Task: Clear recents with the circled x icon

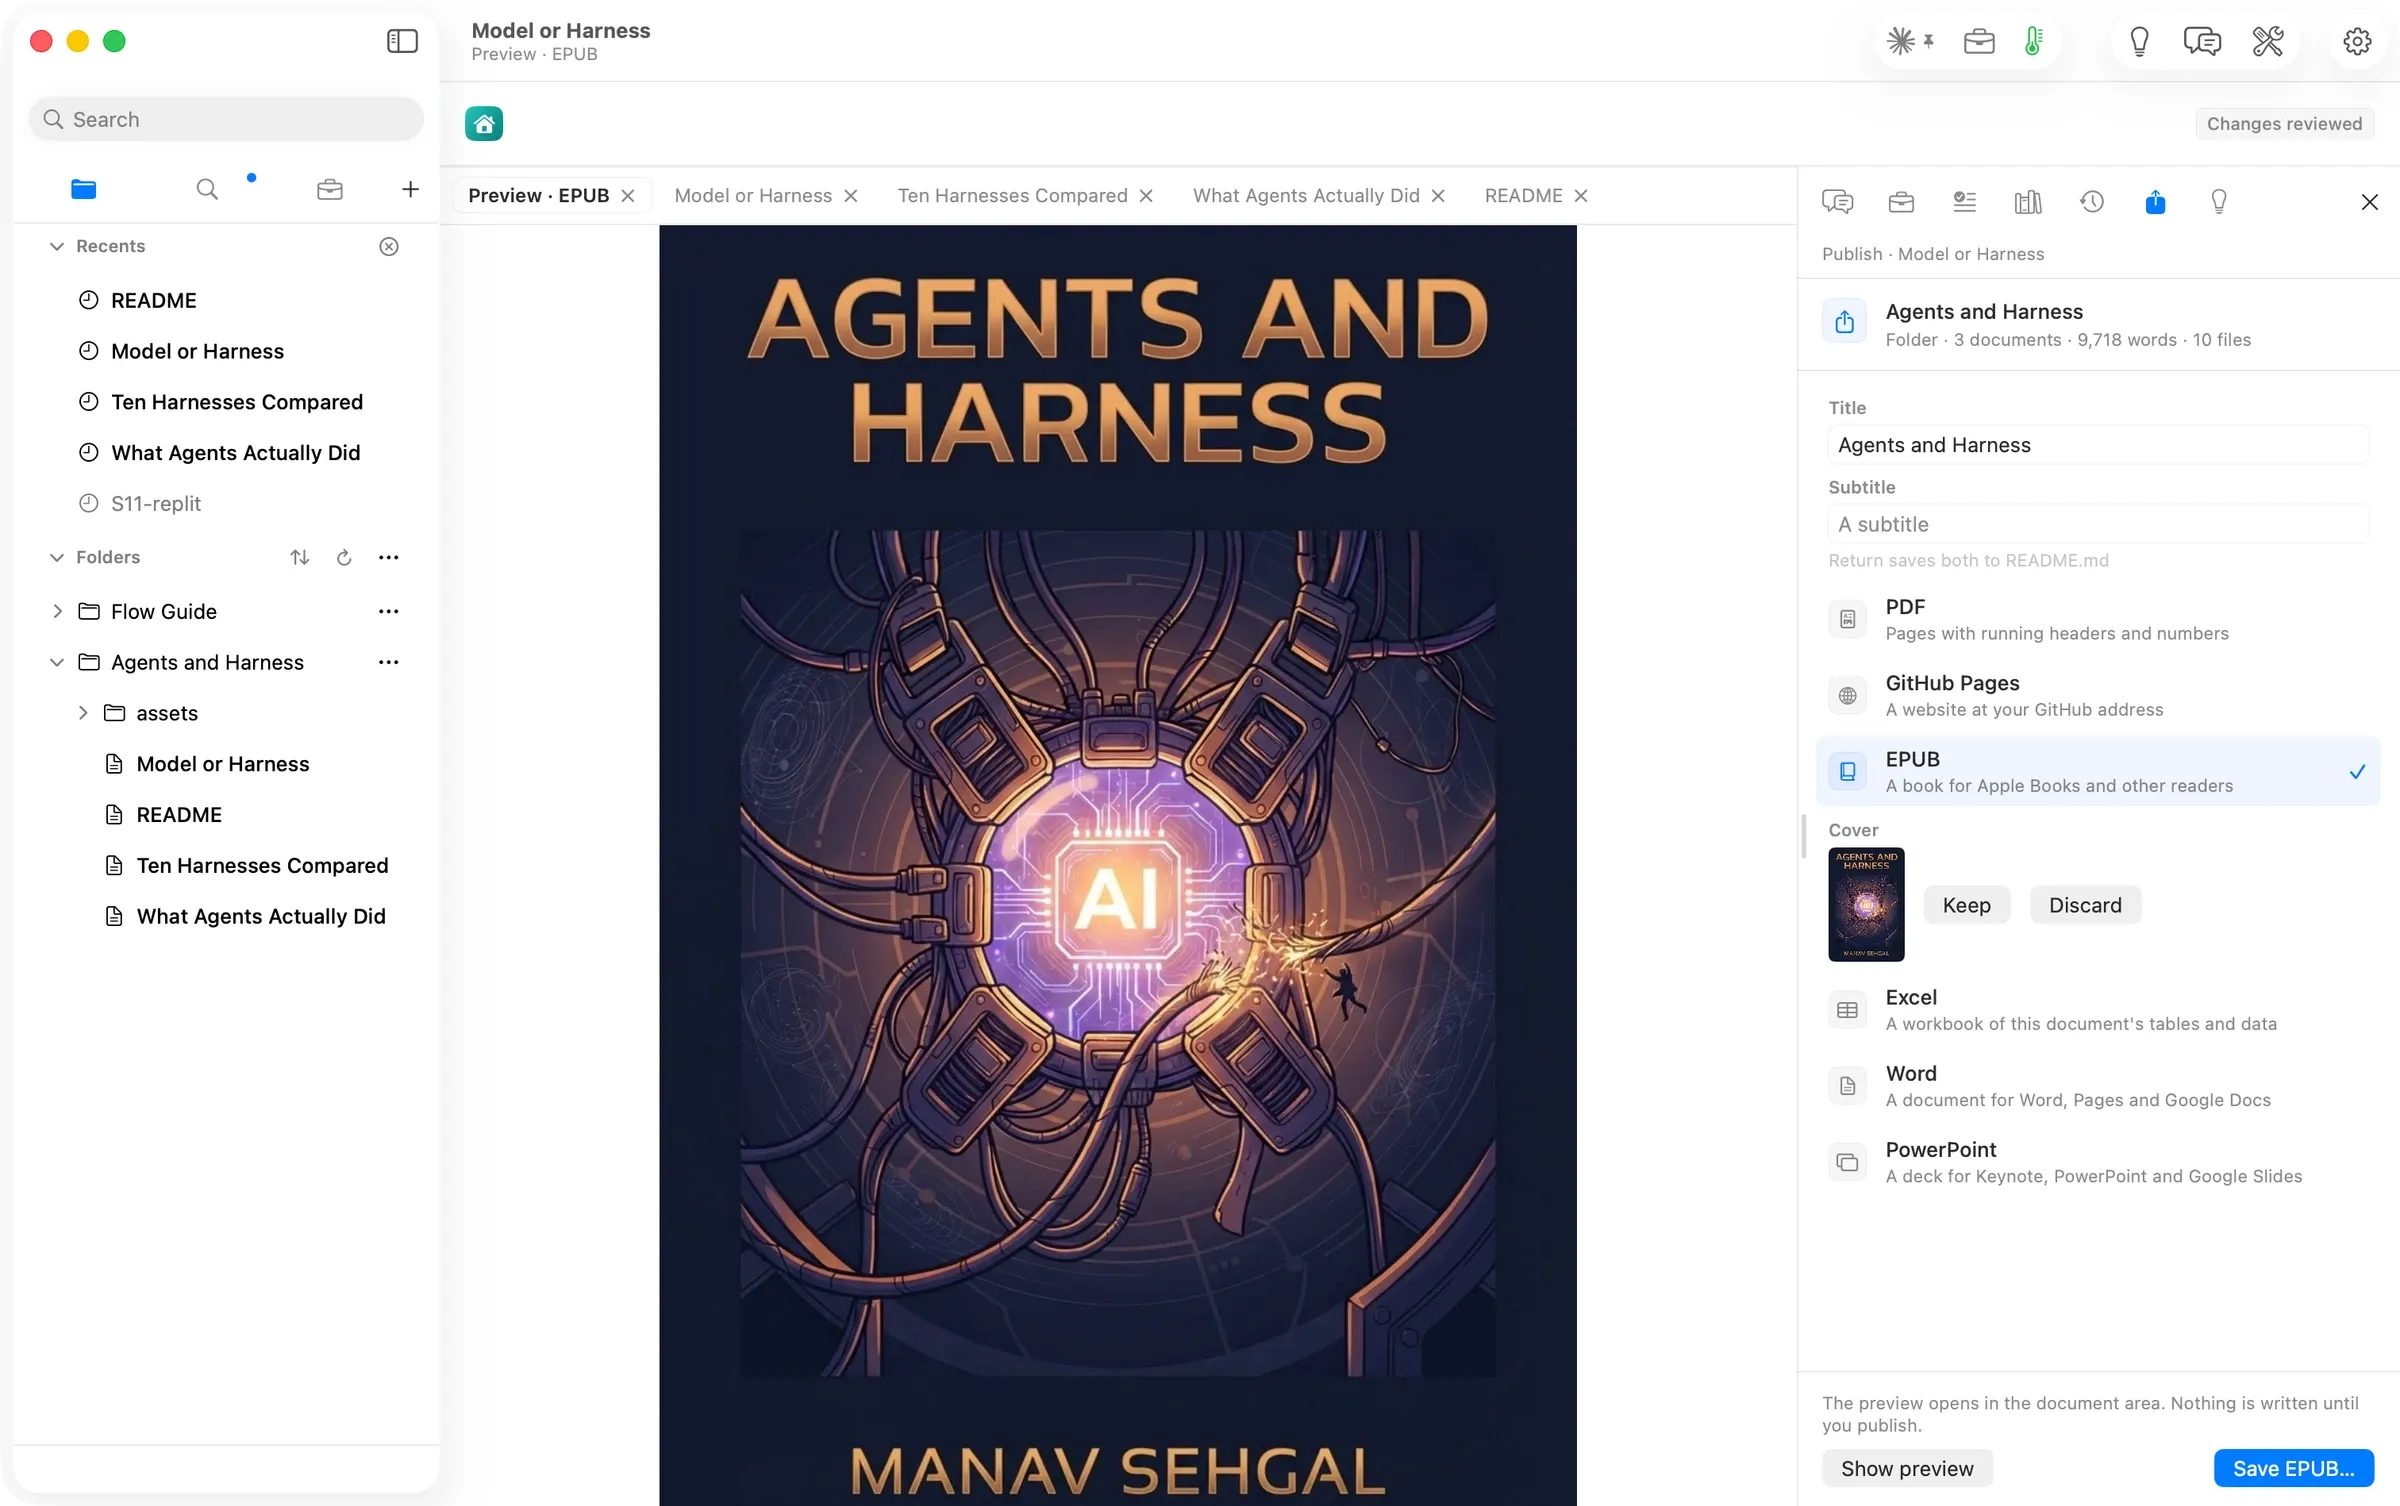Action: [389, 247]
